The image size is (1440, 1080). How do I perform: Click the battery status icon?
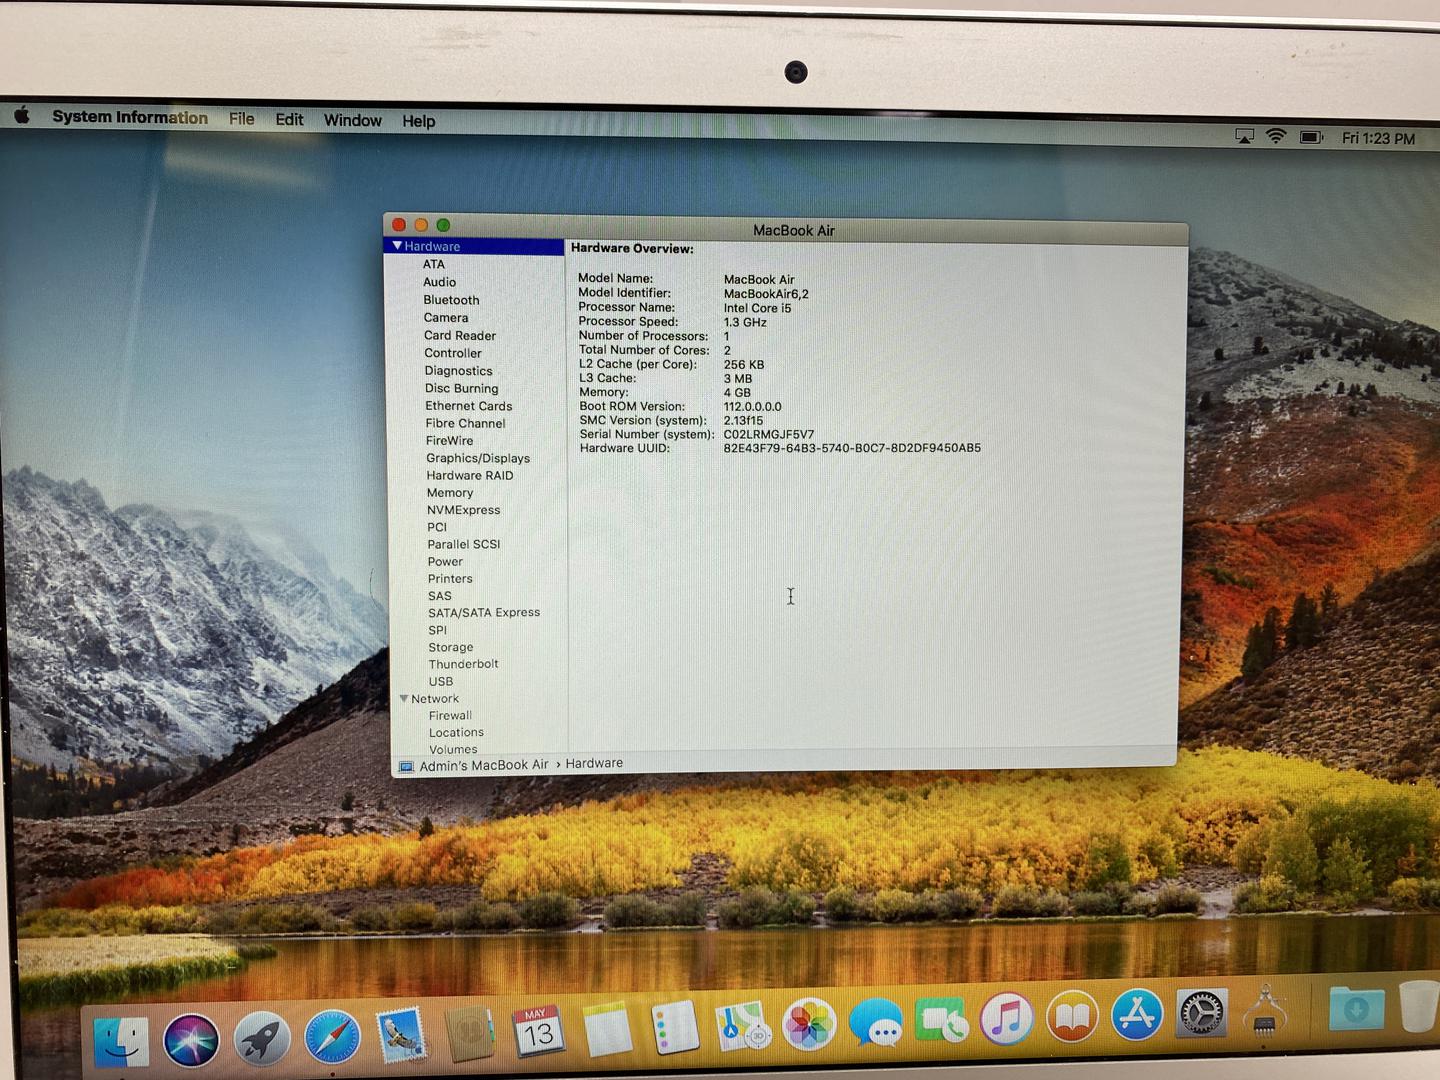[x=1311, y=137]
